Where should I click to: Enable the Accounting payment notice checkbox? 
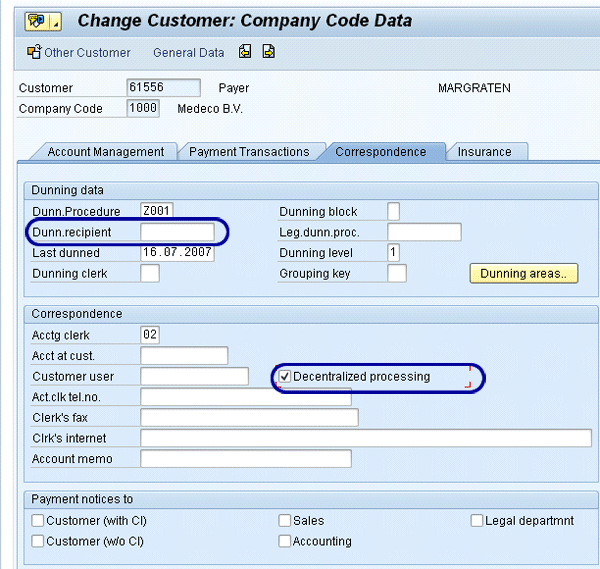(x=285, y=542)
